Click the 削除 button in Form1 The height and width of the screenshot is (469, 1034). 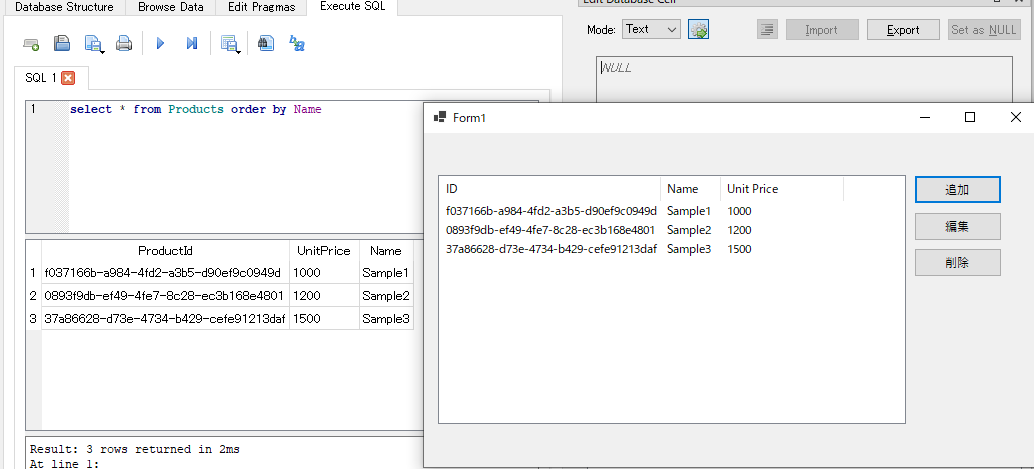958,263
